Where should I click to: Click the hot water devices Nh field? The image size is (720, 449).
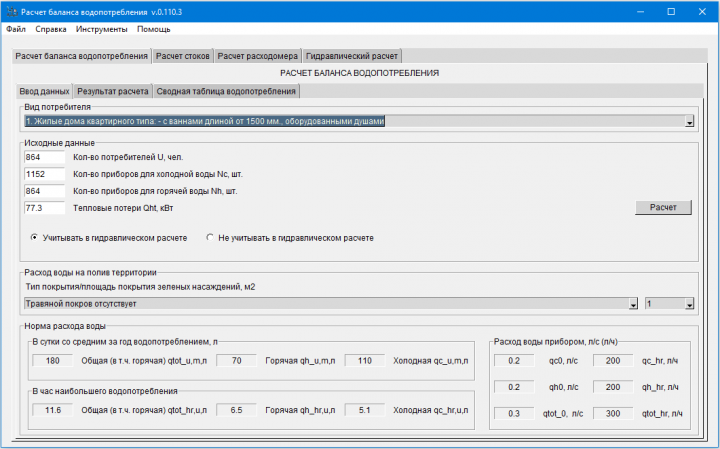[45, 191]
